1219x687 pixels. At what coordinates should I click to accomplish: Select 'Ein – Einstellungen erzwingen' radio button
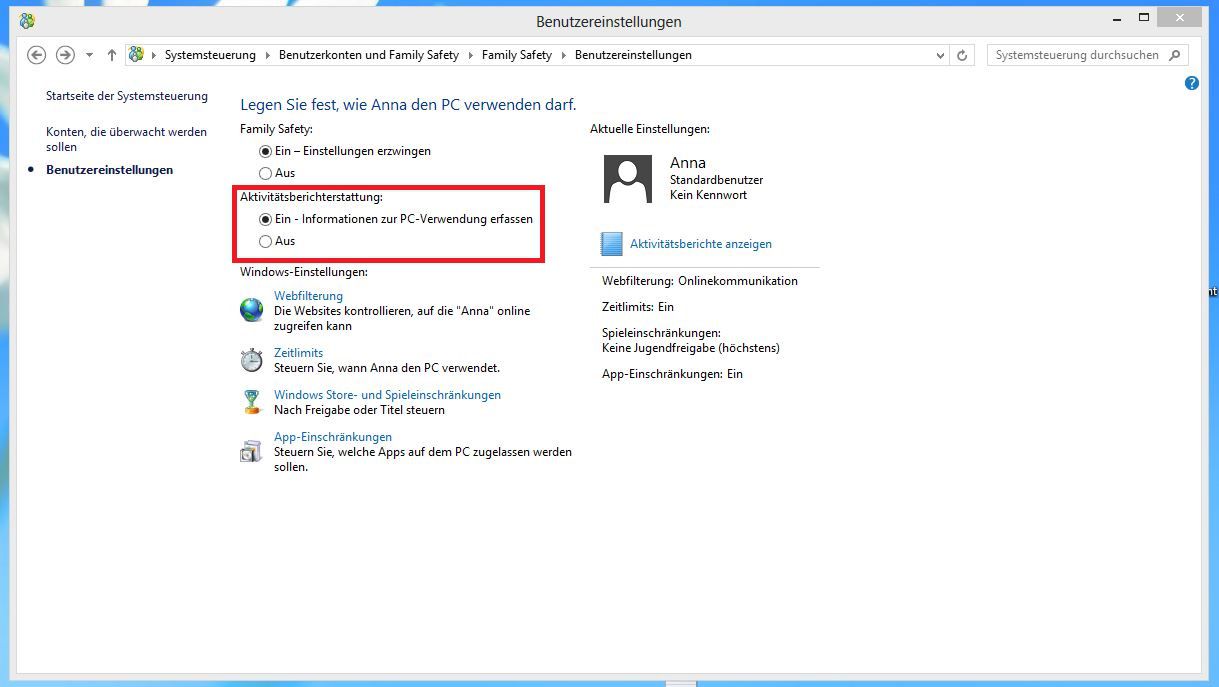[265, 151]
